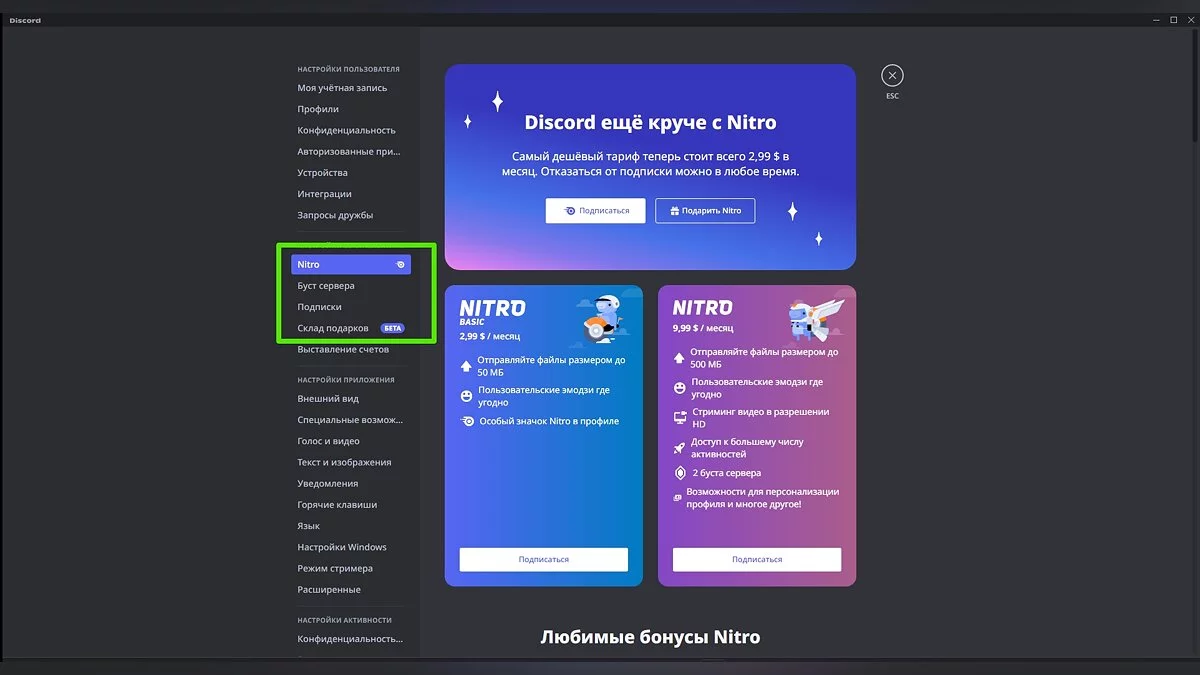This screenshot has width=1200, height=675.
Task: Open Склад подарков page
Action: pyautogui.click(x=333, y=328)
